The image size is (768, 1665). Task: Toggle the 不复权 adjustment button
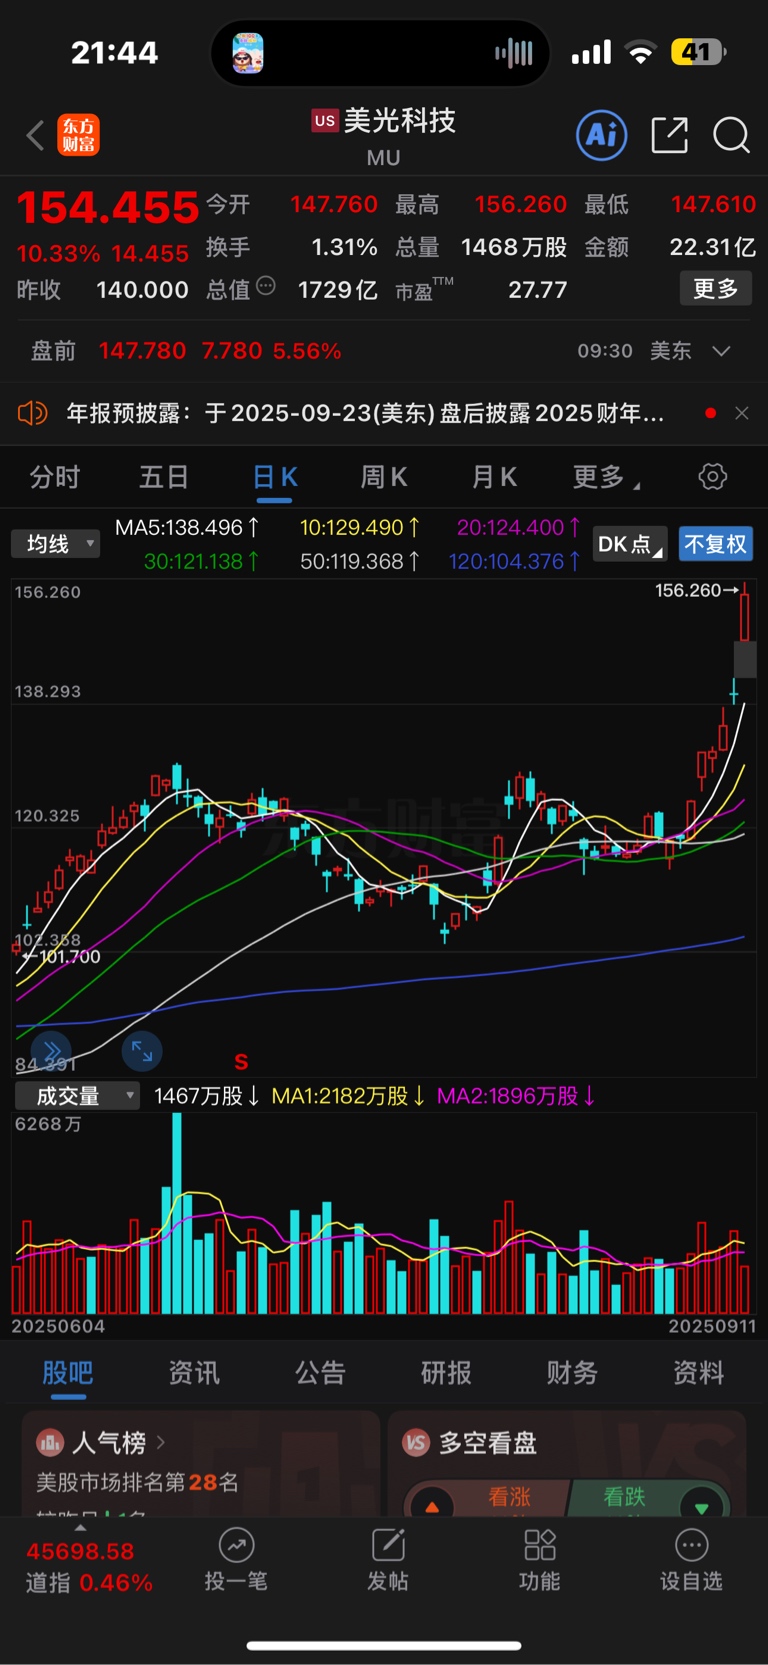pos(715,544)
